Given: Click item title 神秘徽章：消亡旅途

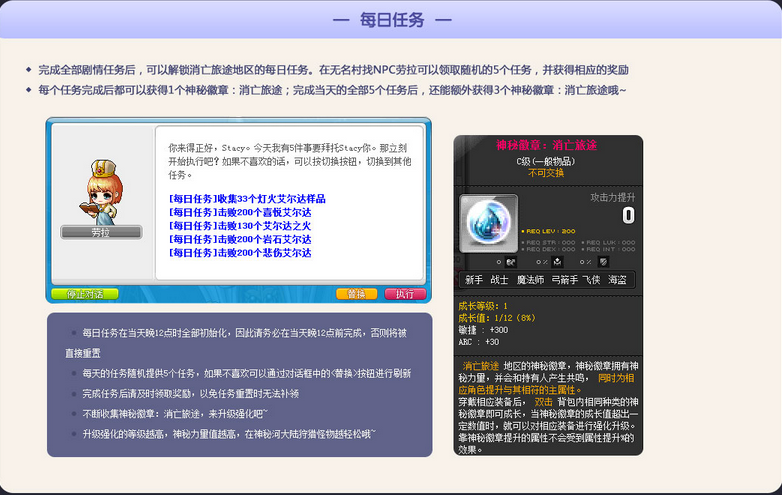Looking at the screenshot, I should pos(547,146).
